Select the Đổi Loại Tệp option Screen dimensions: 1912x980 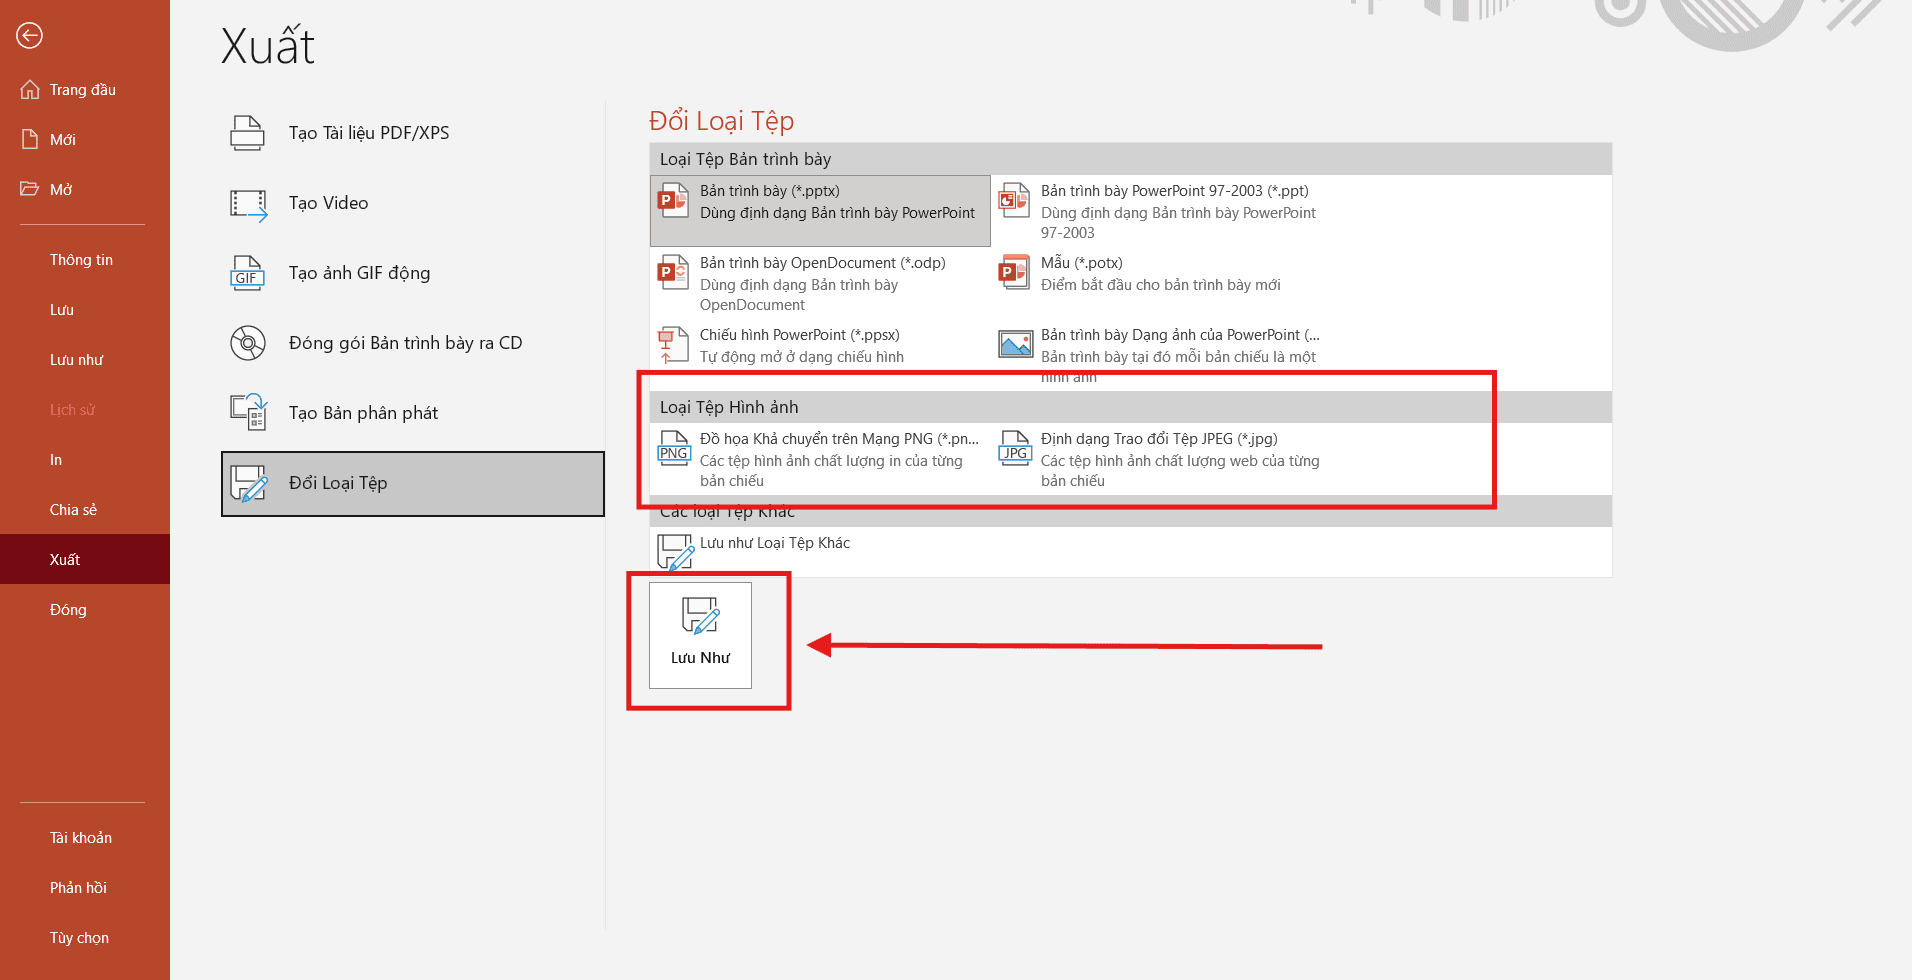point(413,484)
